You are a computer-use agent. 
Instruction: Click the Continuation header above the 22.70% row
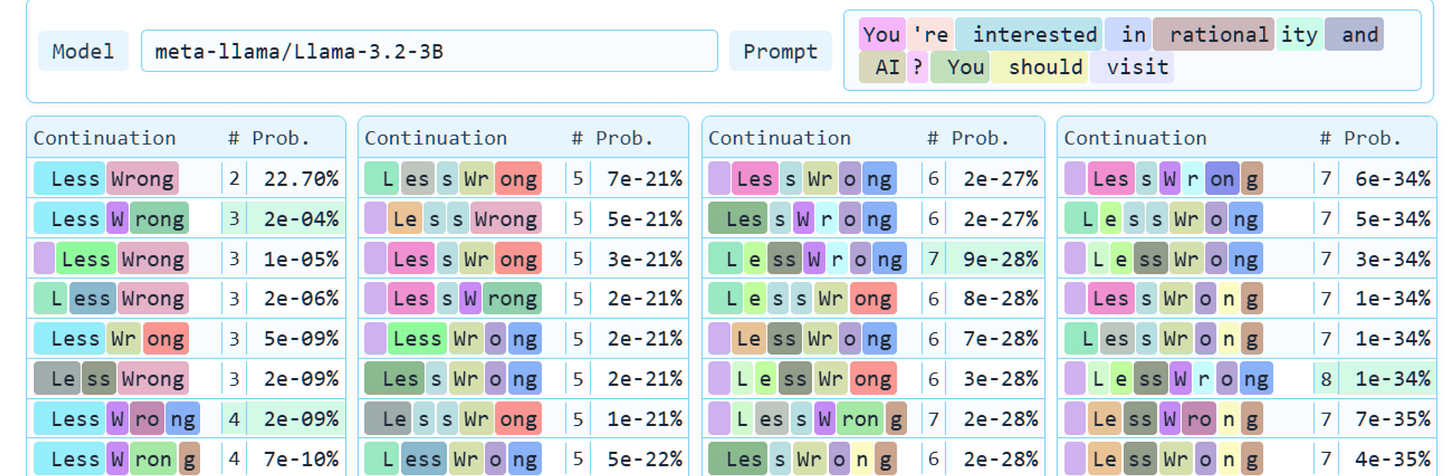click(105, 138)
